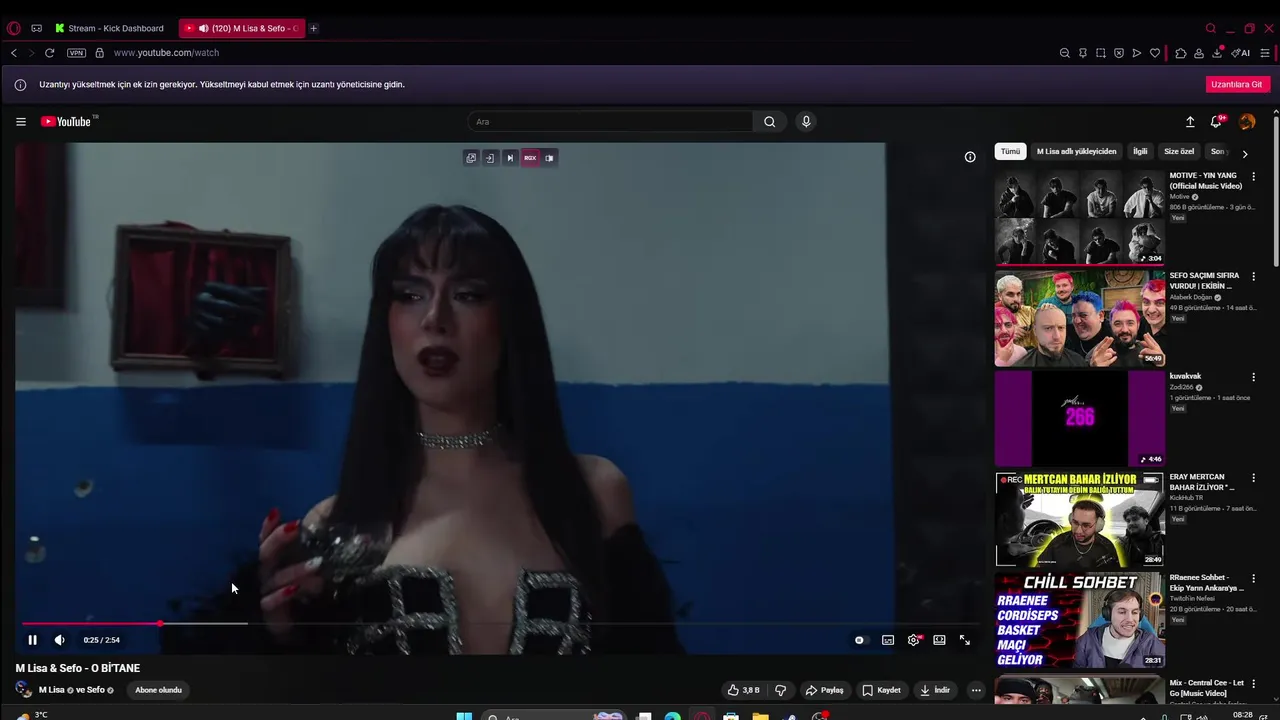Click the Kaydet save button
1280x720 pixels.
click(882, 690)
